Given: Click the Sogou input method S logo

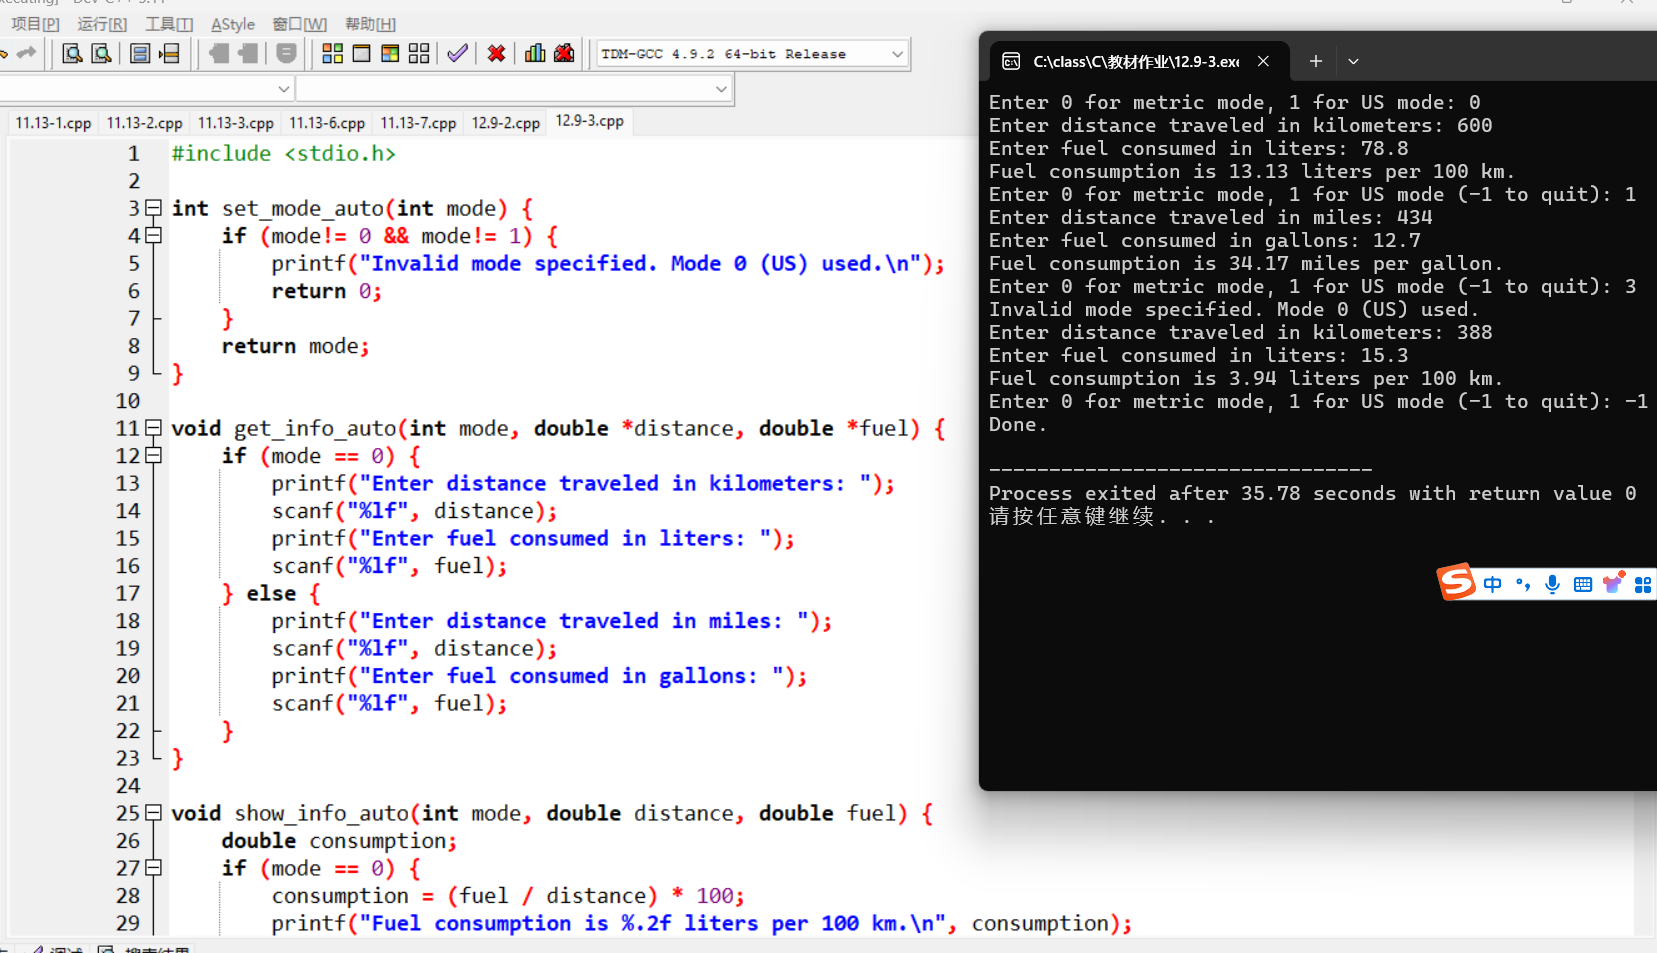Looking at the screenshot, I should [x=1456, y=582].
